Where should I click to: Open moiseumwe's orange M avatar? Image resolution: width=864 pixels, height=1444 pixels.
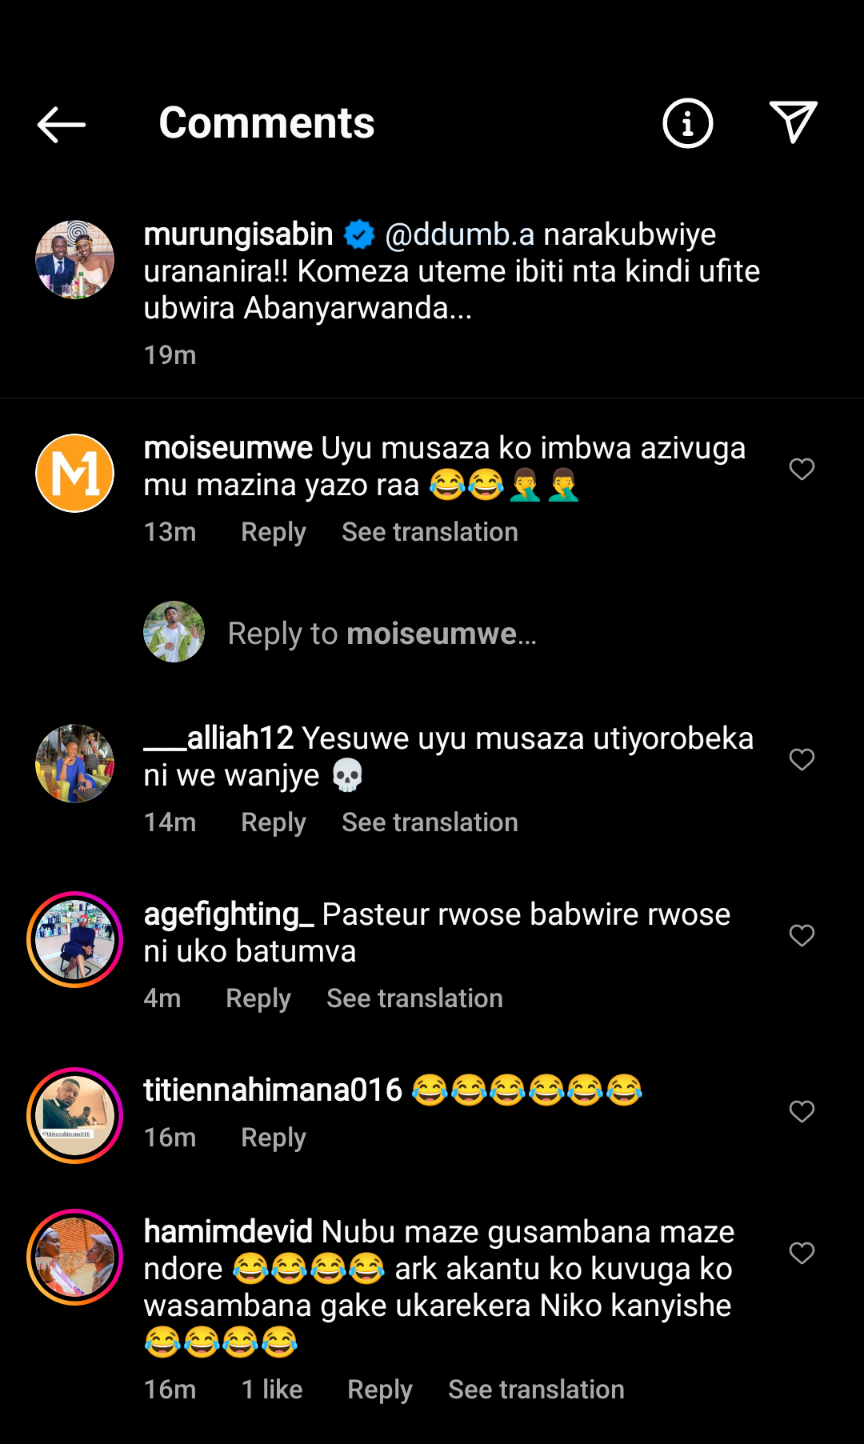[x=75, y=473]
